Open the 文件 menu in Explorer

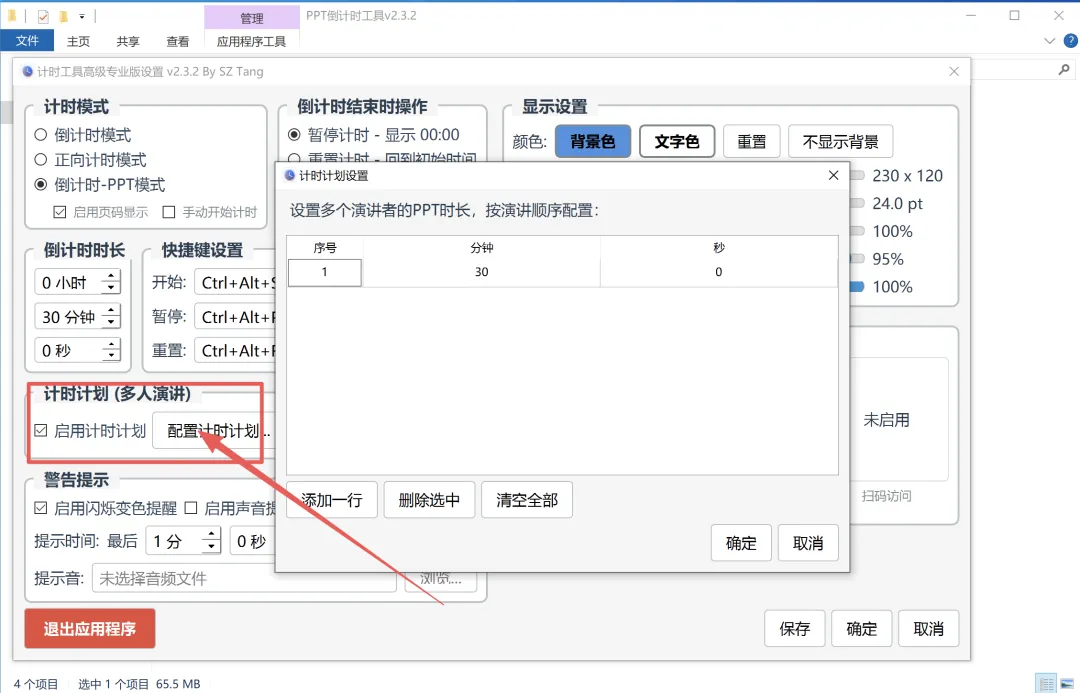point(28,41)
